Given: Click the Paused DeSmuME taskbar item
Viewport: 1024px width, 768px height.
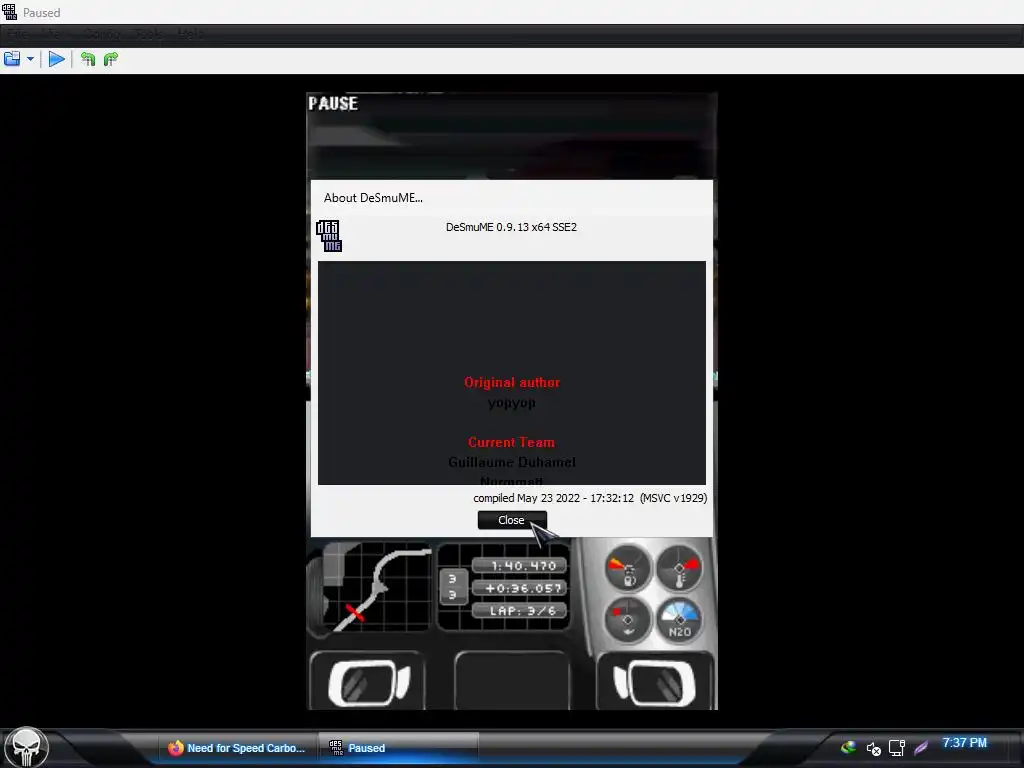Looking at the screenshot, I should pos(398,748).
